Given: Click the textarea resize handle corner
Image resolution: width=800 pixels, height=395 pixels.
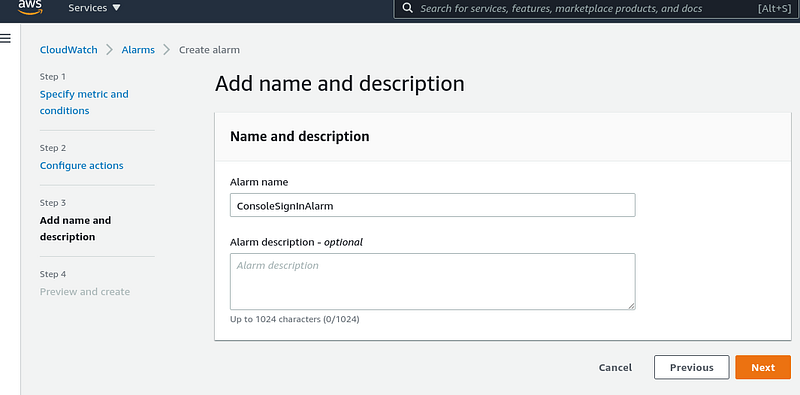Looking at the screenshot, I should click(632, 306).
